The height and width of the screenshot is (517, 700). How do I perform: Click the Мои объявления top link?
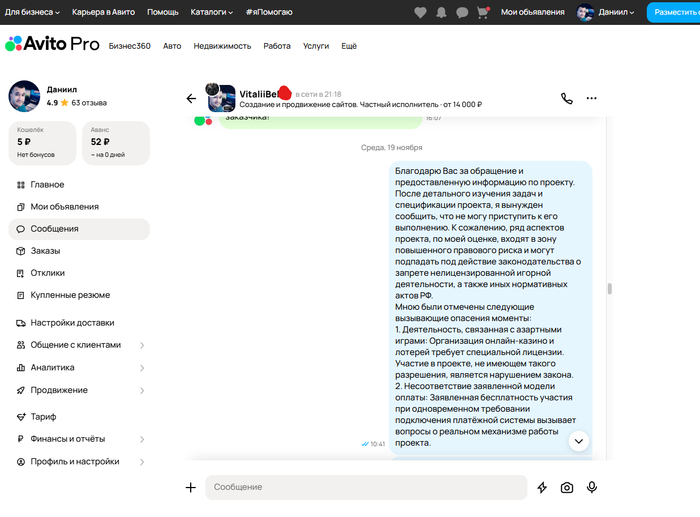(530, 12)
